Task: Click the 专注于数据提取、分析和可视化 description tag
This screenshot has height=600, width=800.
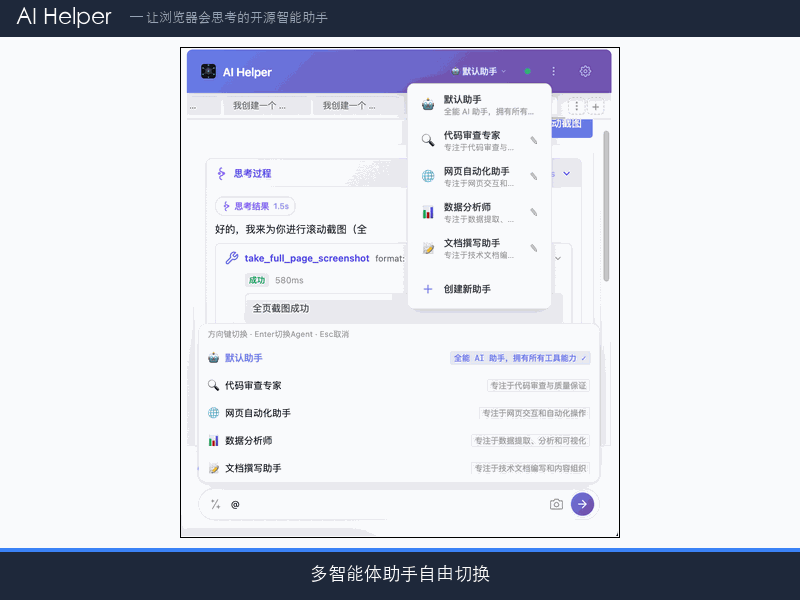Action: [x=530, y=441]
